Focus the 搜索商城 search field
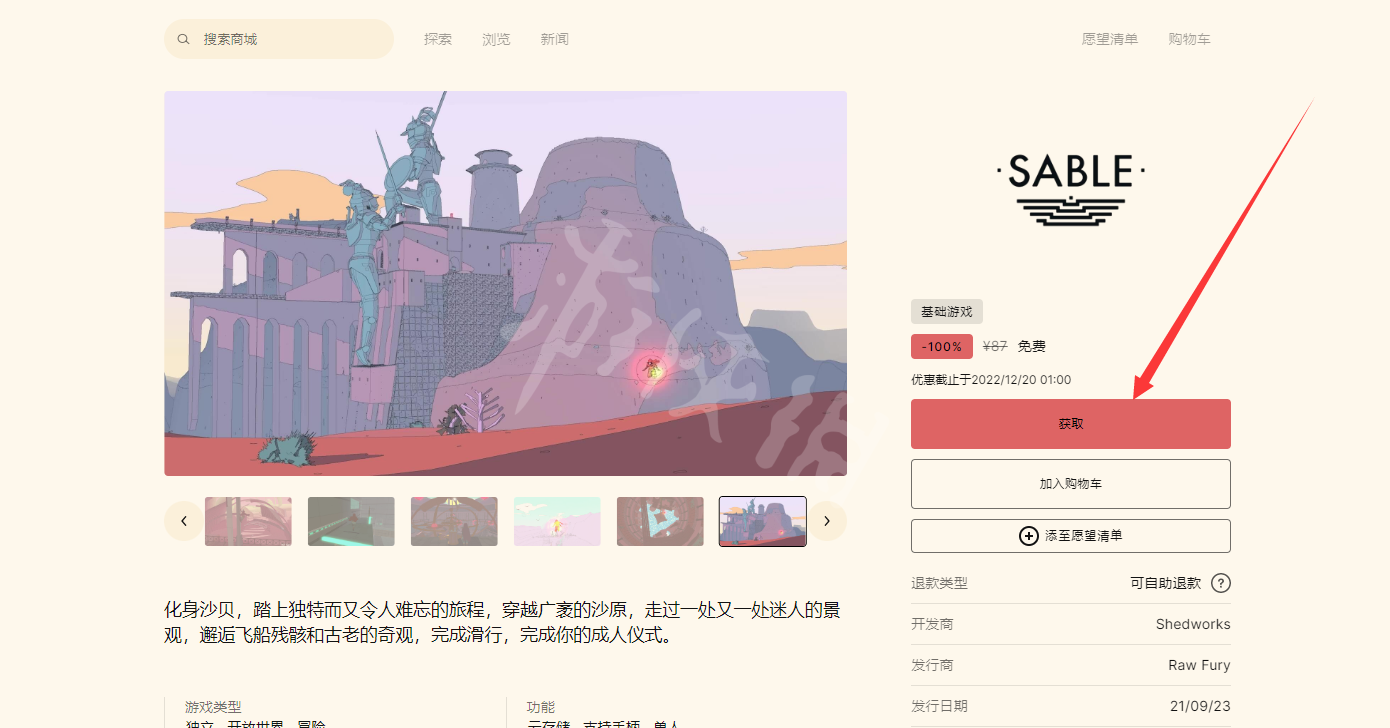 click(x=279, y=39)
